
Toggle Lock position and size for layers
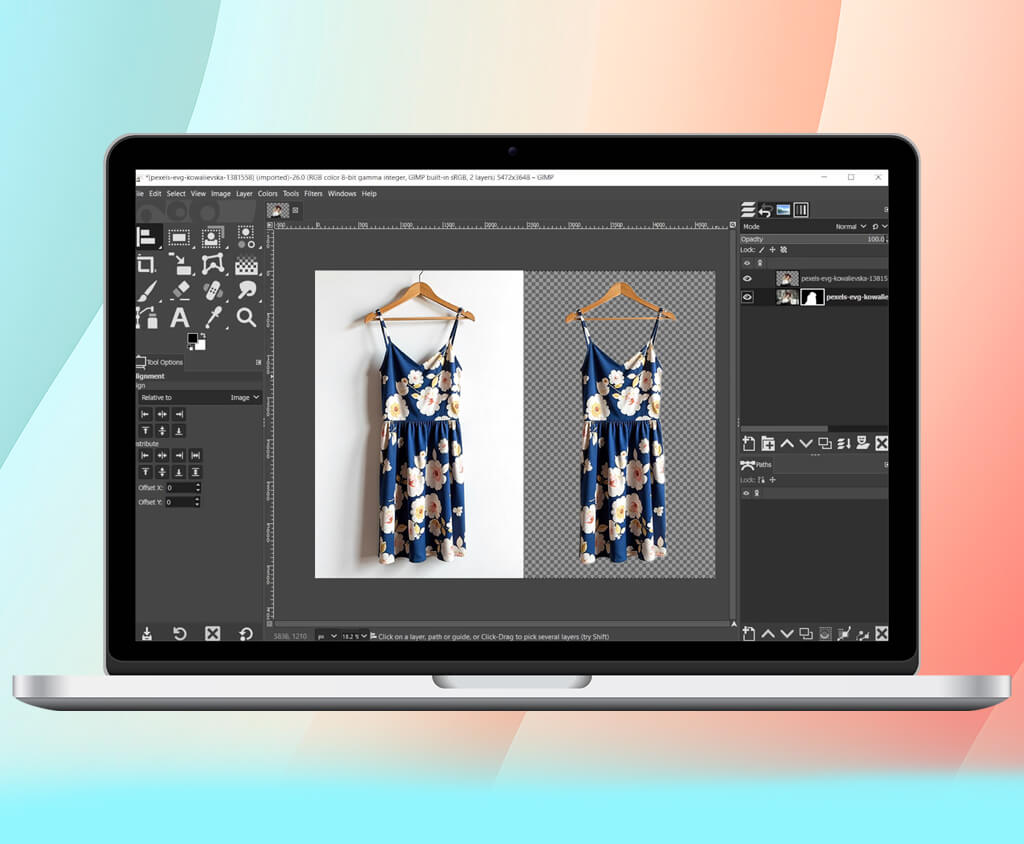[x=773, y=250]
